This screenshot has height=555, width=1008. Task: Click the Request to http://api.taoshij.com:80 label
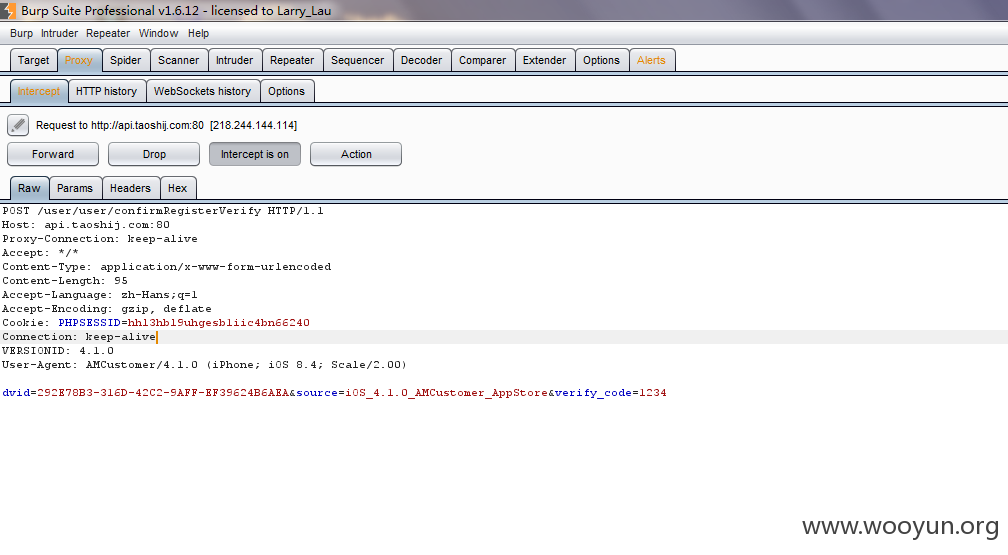(x=166, y=125)
